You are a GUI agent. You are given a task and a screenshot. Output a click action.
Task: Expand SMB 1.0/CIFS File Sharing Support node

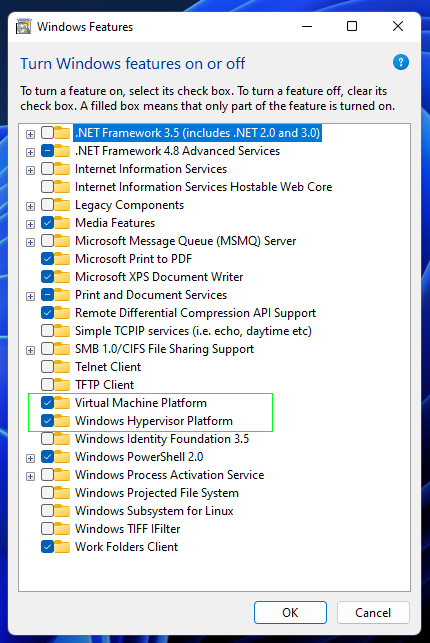tap(30, 350)
